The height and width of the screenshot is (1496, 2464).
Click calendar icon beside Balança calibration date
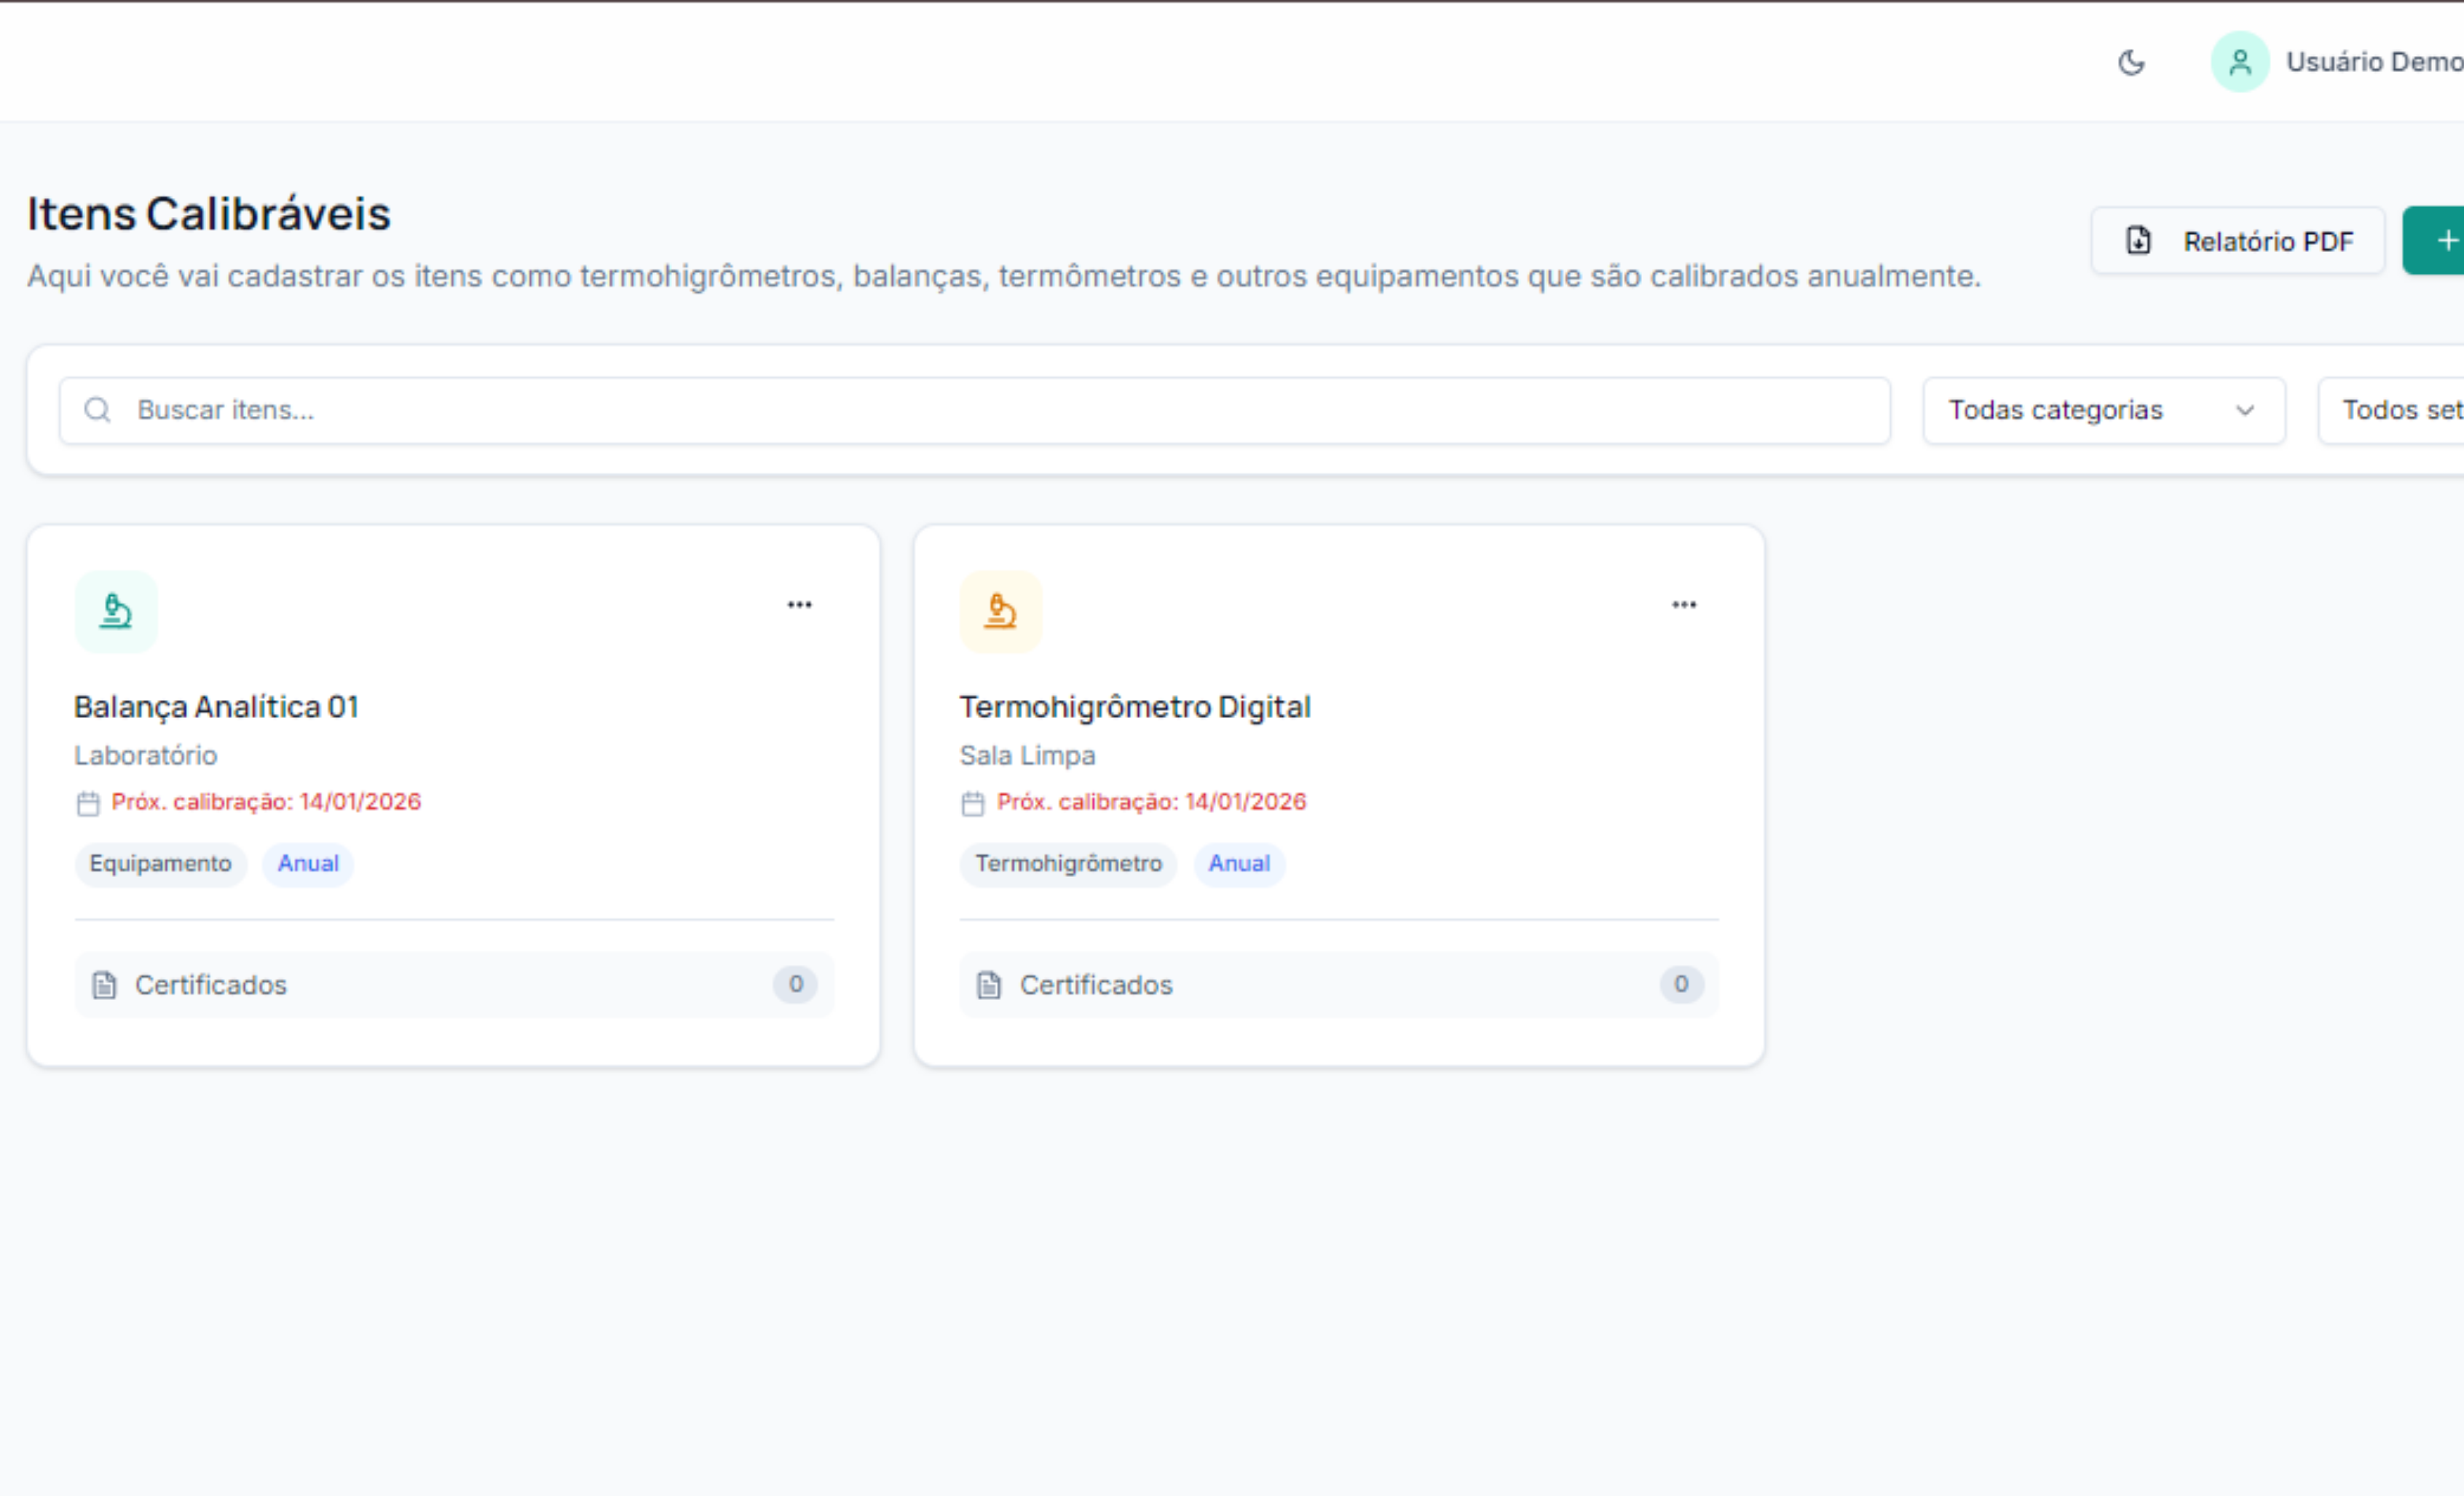coord(88,803)
